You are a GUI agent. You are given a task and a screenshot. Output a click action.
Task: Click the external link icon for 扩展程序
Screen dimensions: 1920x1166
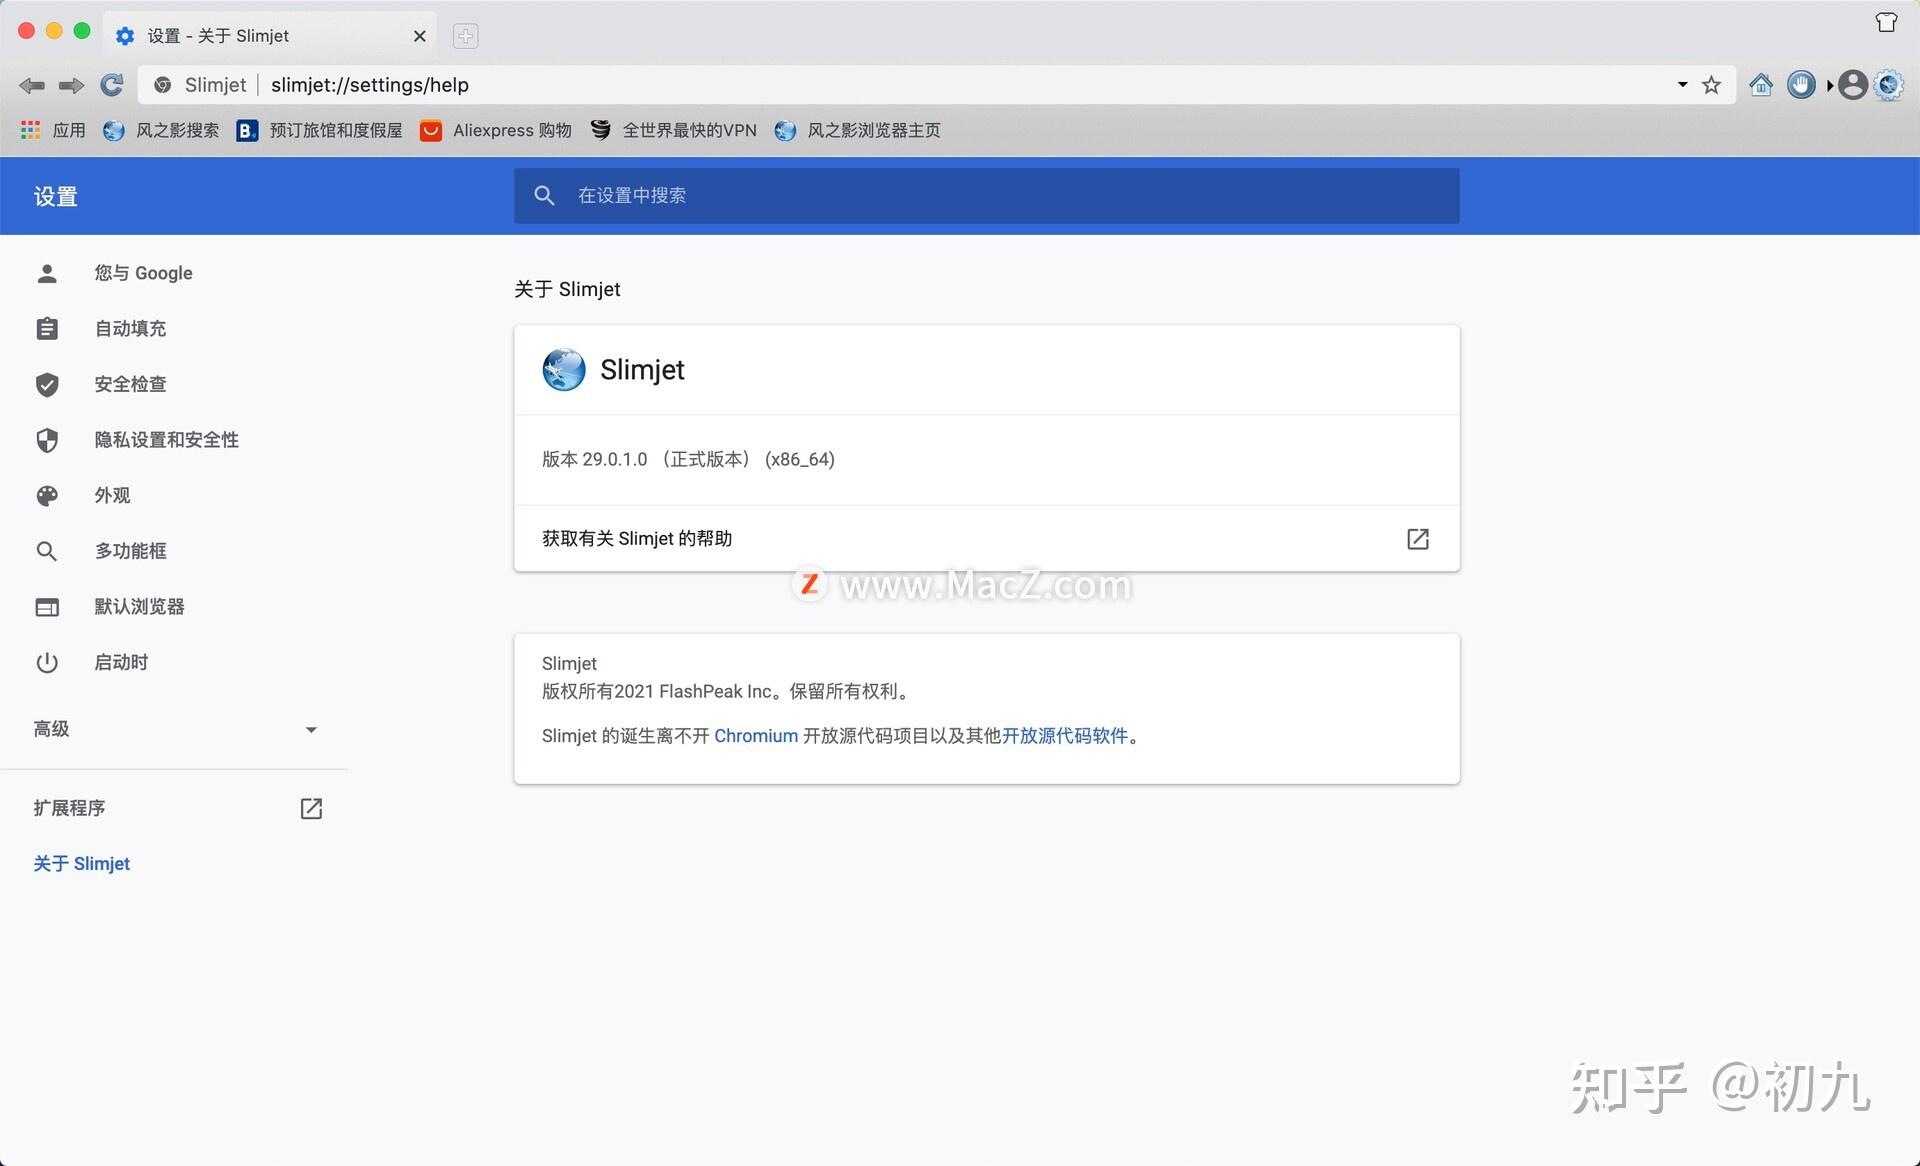click(x=310, y=808)
